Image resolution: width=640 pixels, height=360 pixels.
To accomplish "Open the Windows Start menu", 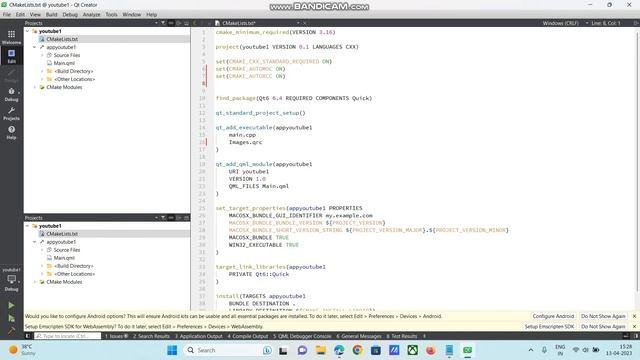I will coord(172,350).
